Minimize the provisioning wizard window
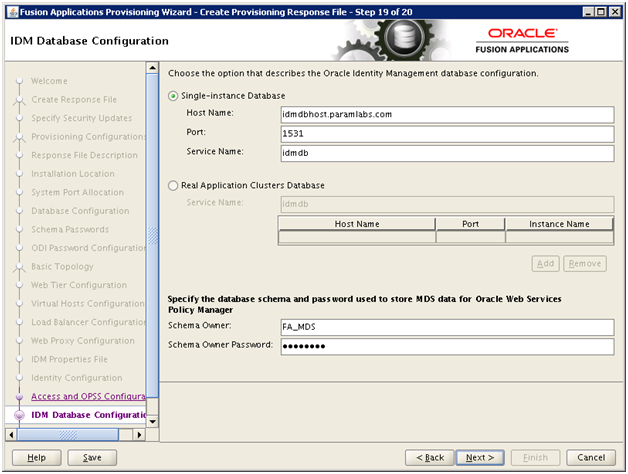The height and width of the screenshot is (474, 628). [x=588, y=12]
